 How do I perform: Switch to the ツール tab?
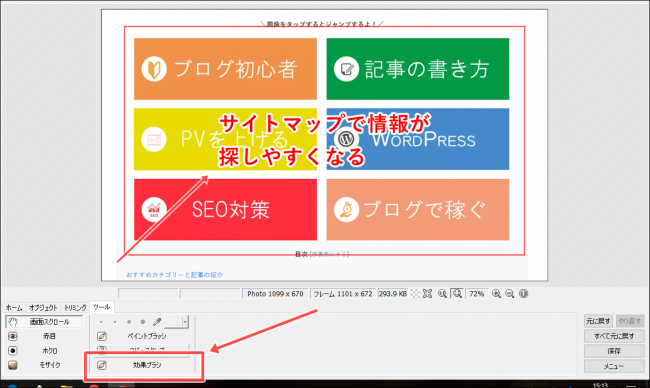point(102,307)
